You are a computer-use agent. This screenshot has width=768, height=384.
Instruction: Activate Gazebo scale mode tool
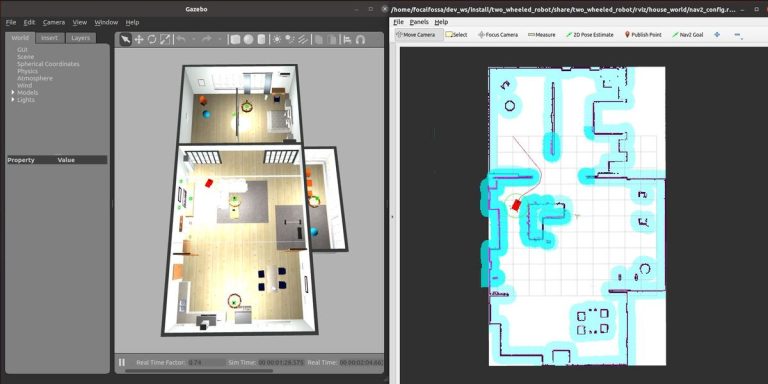click(165, 40)
